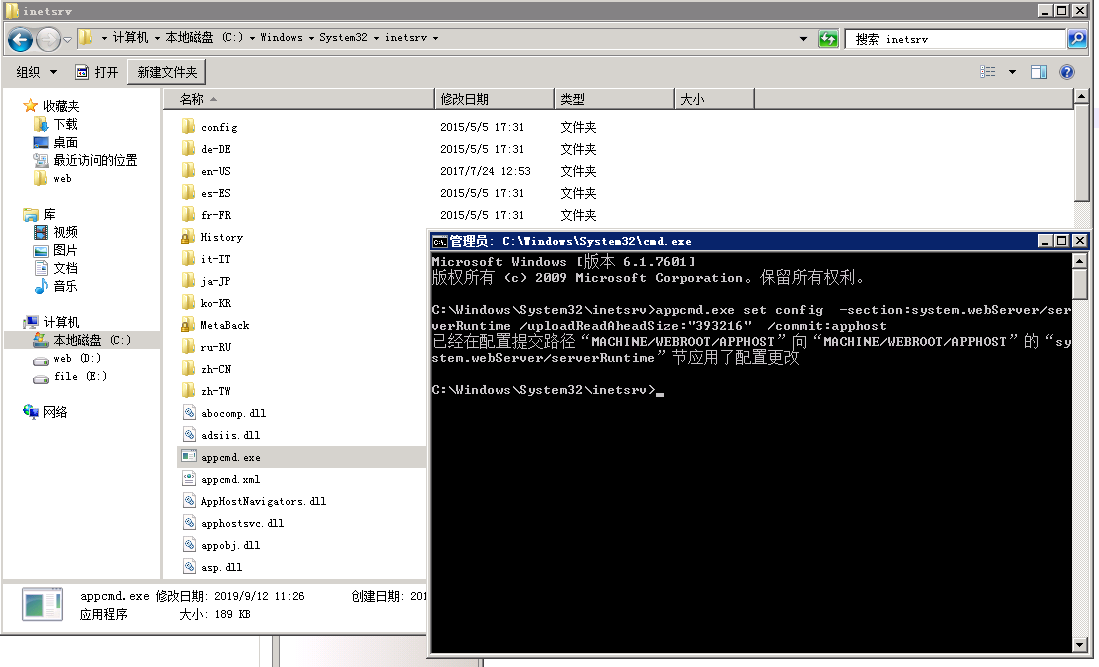1099x667 pixels.
Task: Open the view options dropdown arrow
Action: click(1012, 72)
